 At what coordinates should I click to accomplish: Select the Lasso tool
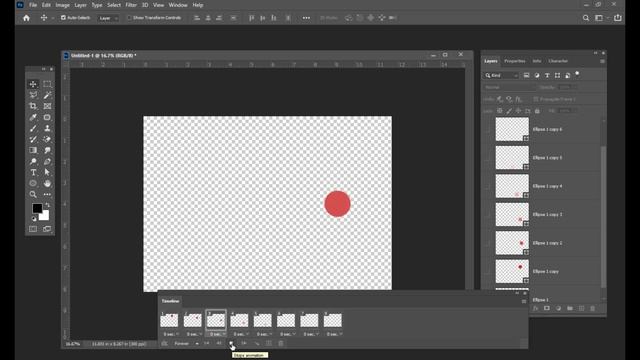tap(33, 95)
